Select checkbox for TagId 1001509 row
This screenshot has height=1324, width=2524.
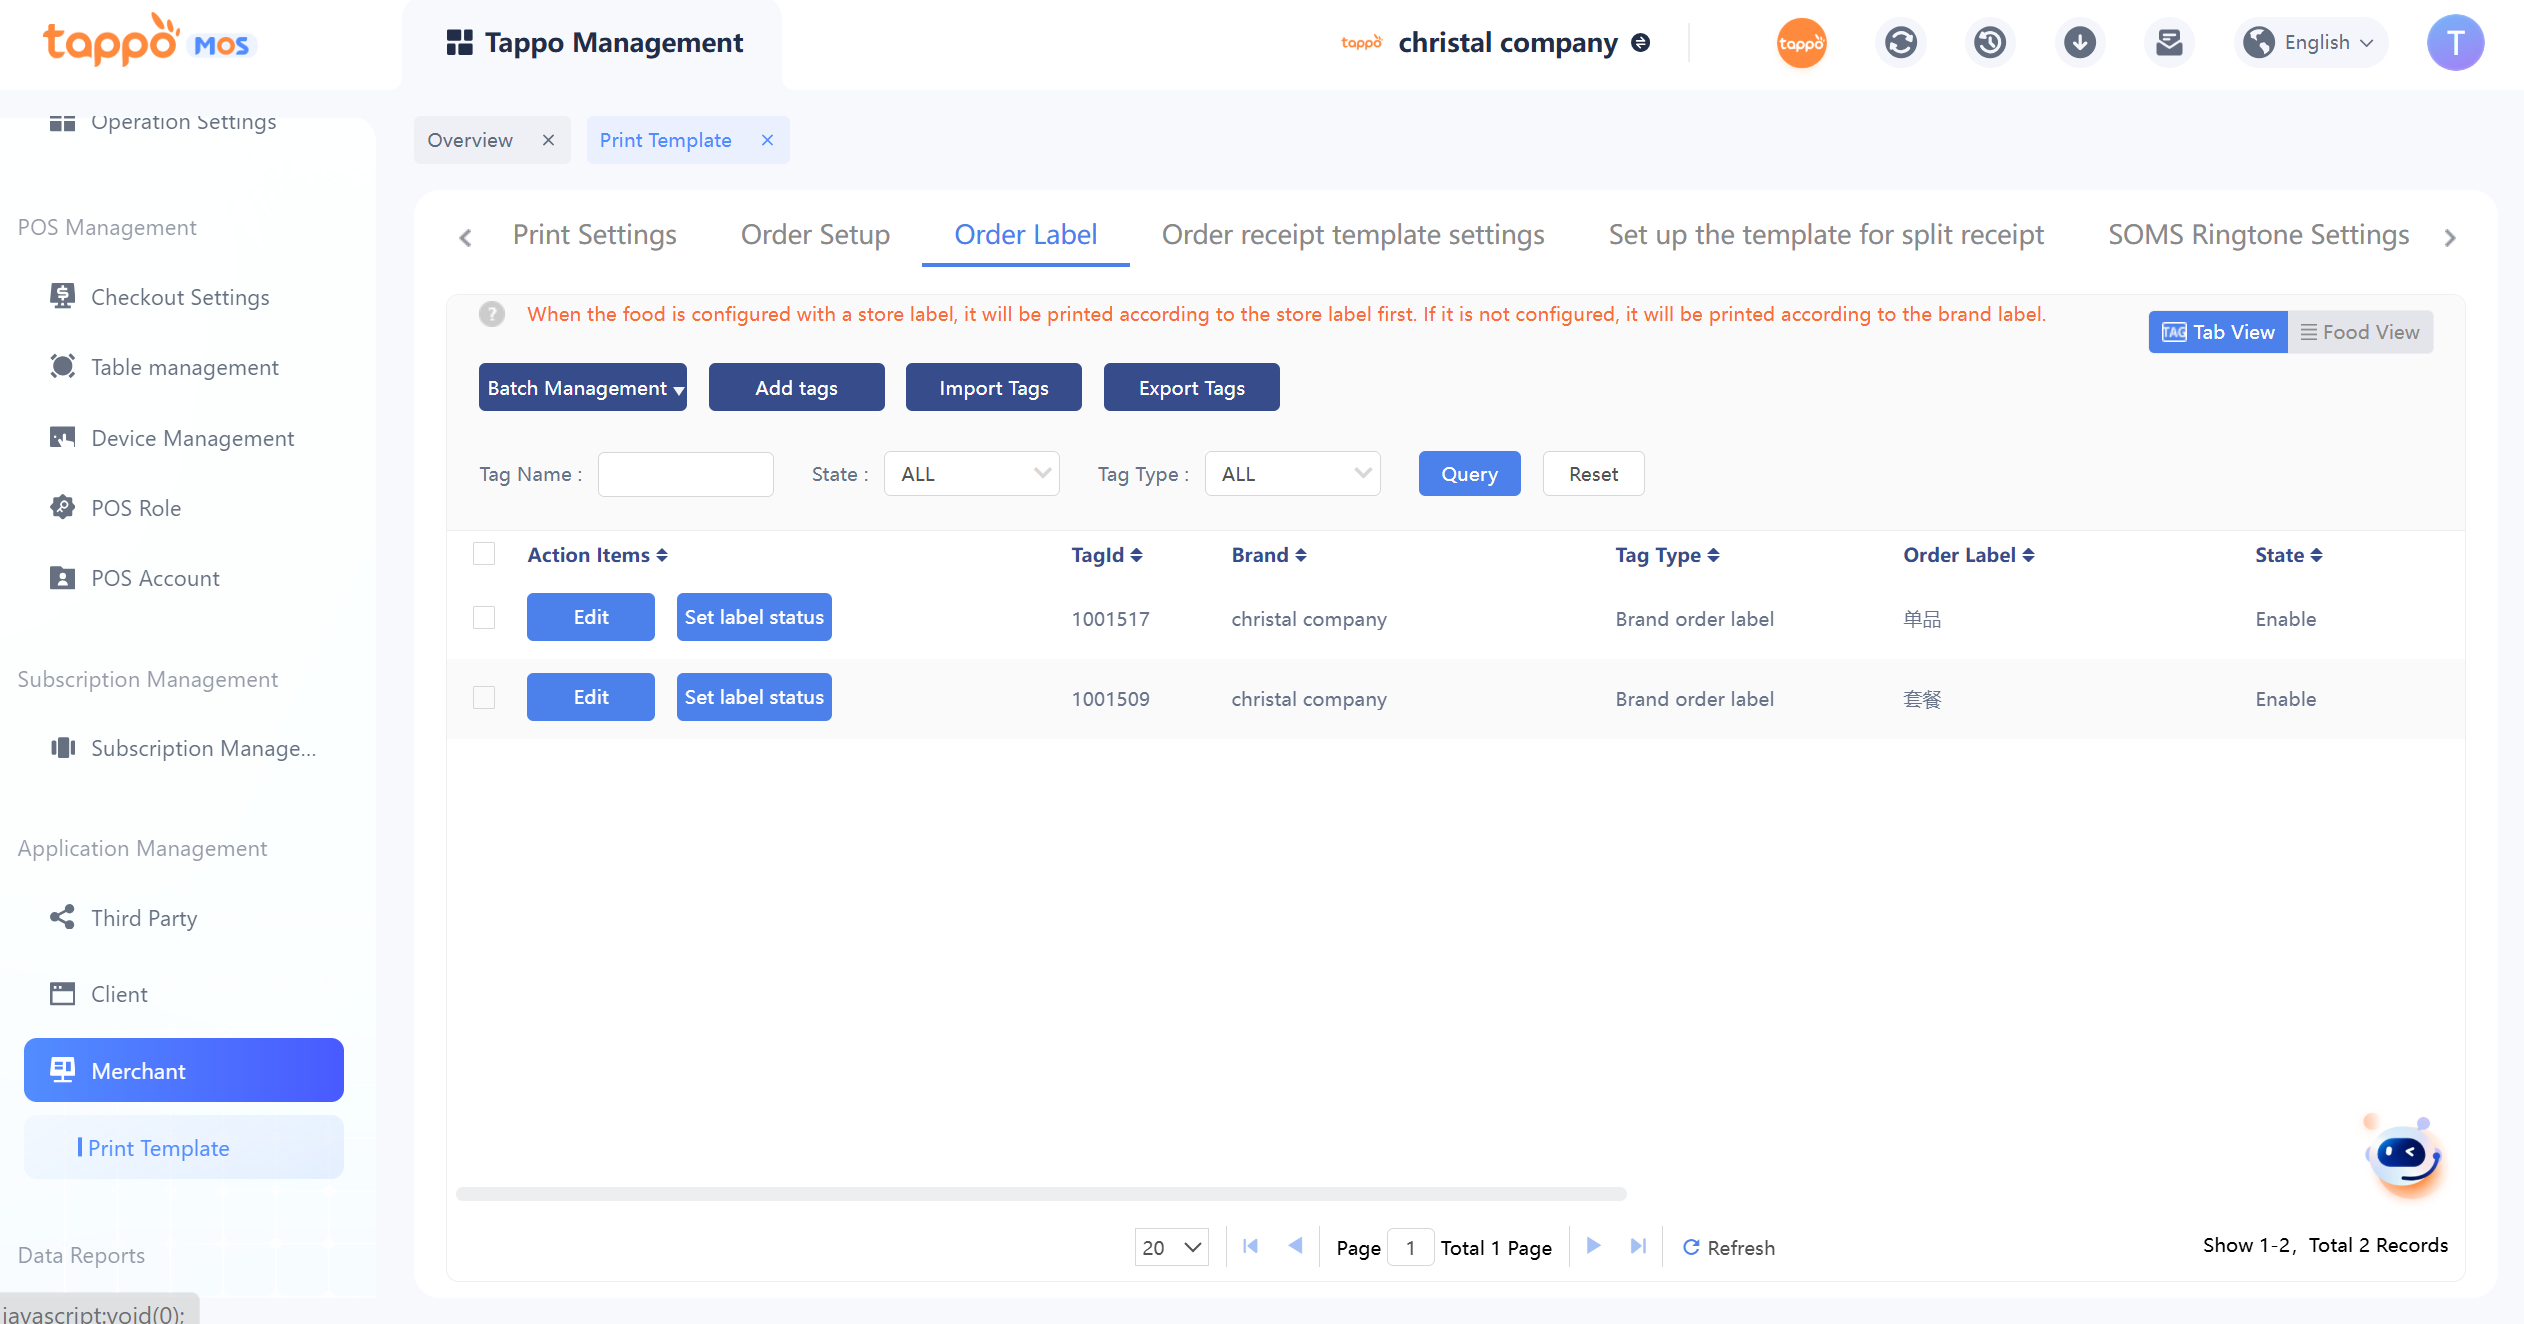coord(484,698)
